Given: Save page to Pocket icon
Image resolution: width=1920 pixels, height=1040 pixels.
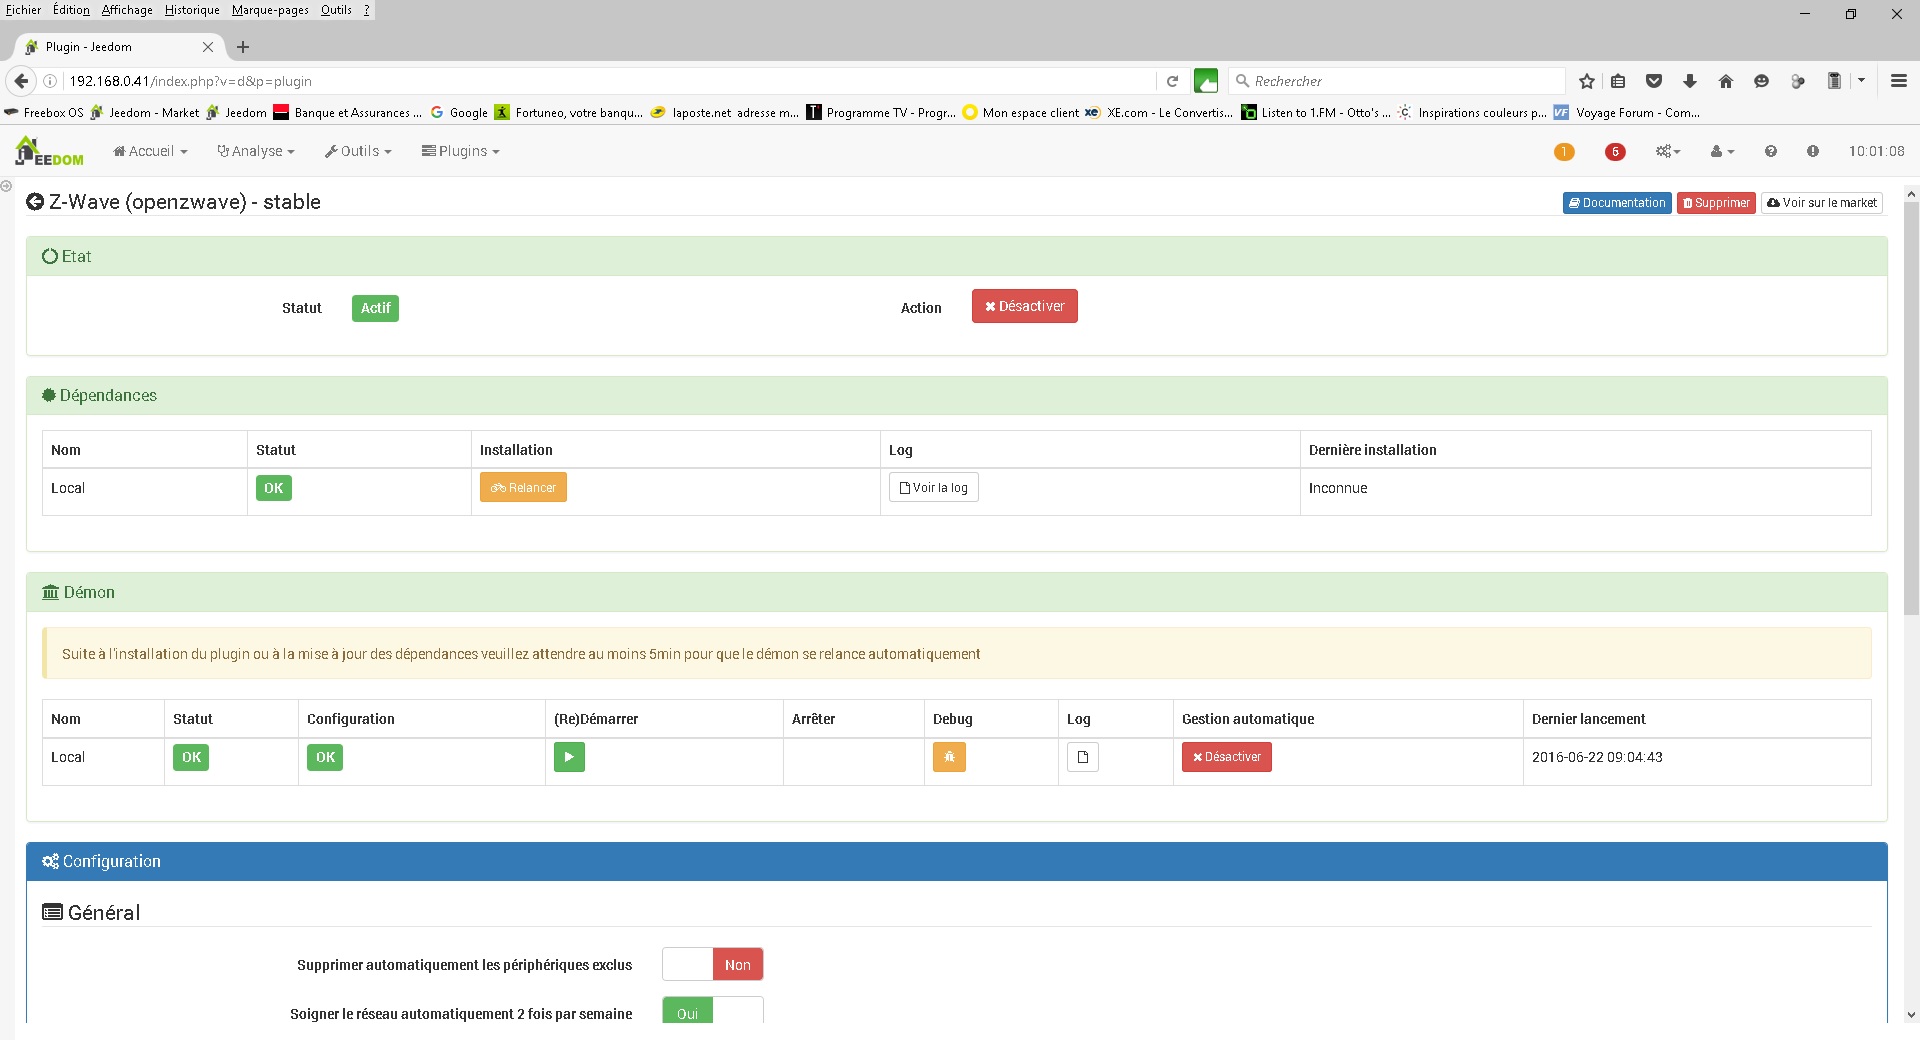Looking at the screenshot, I should (1654, 81).
